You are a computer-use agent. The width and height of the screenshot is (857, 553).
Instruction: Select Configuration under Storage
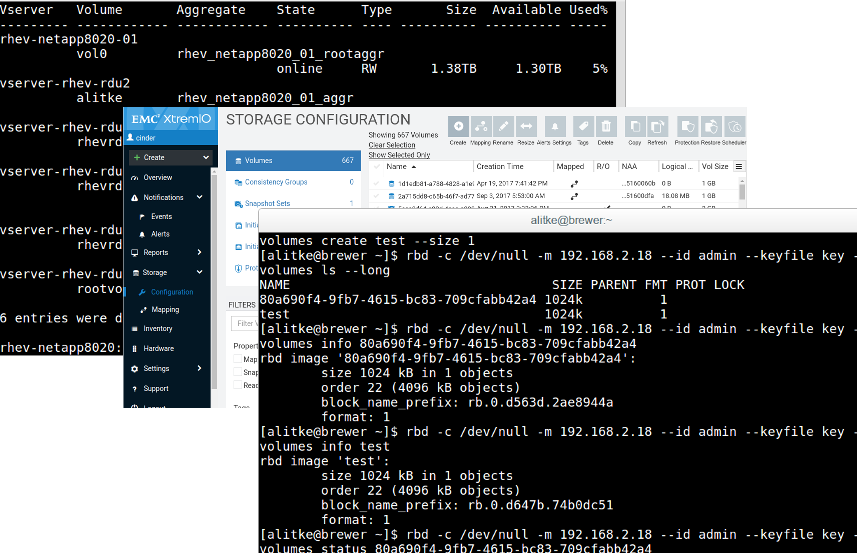coord(172,292)
